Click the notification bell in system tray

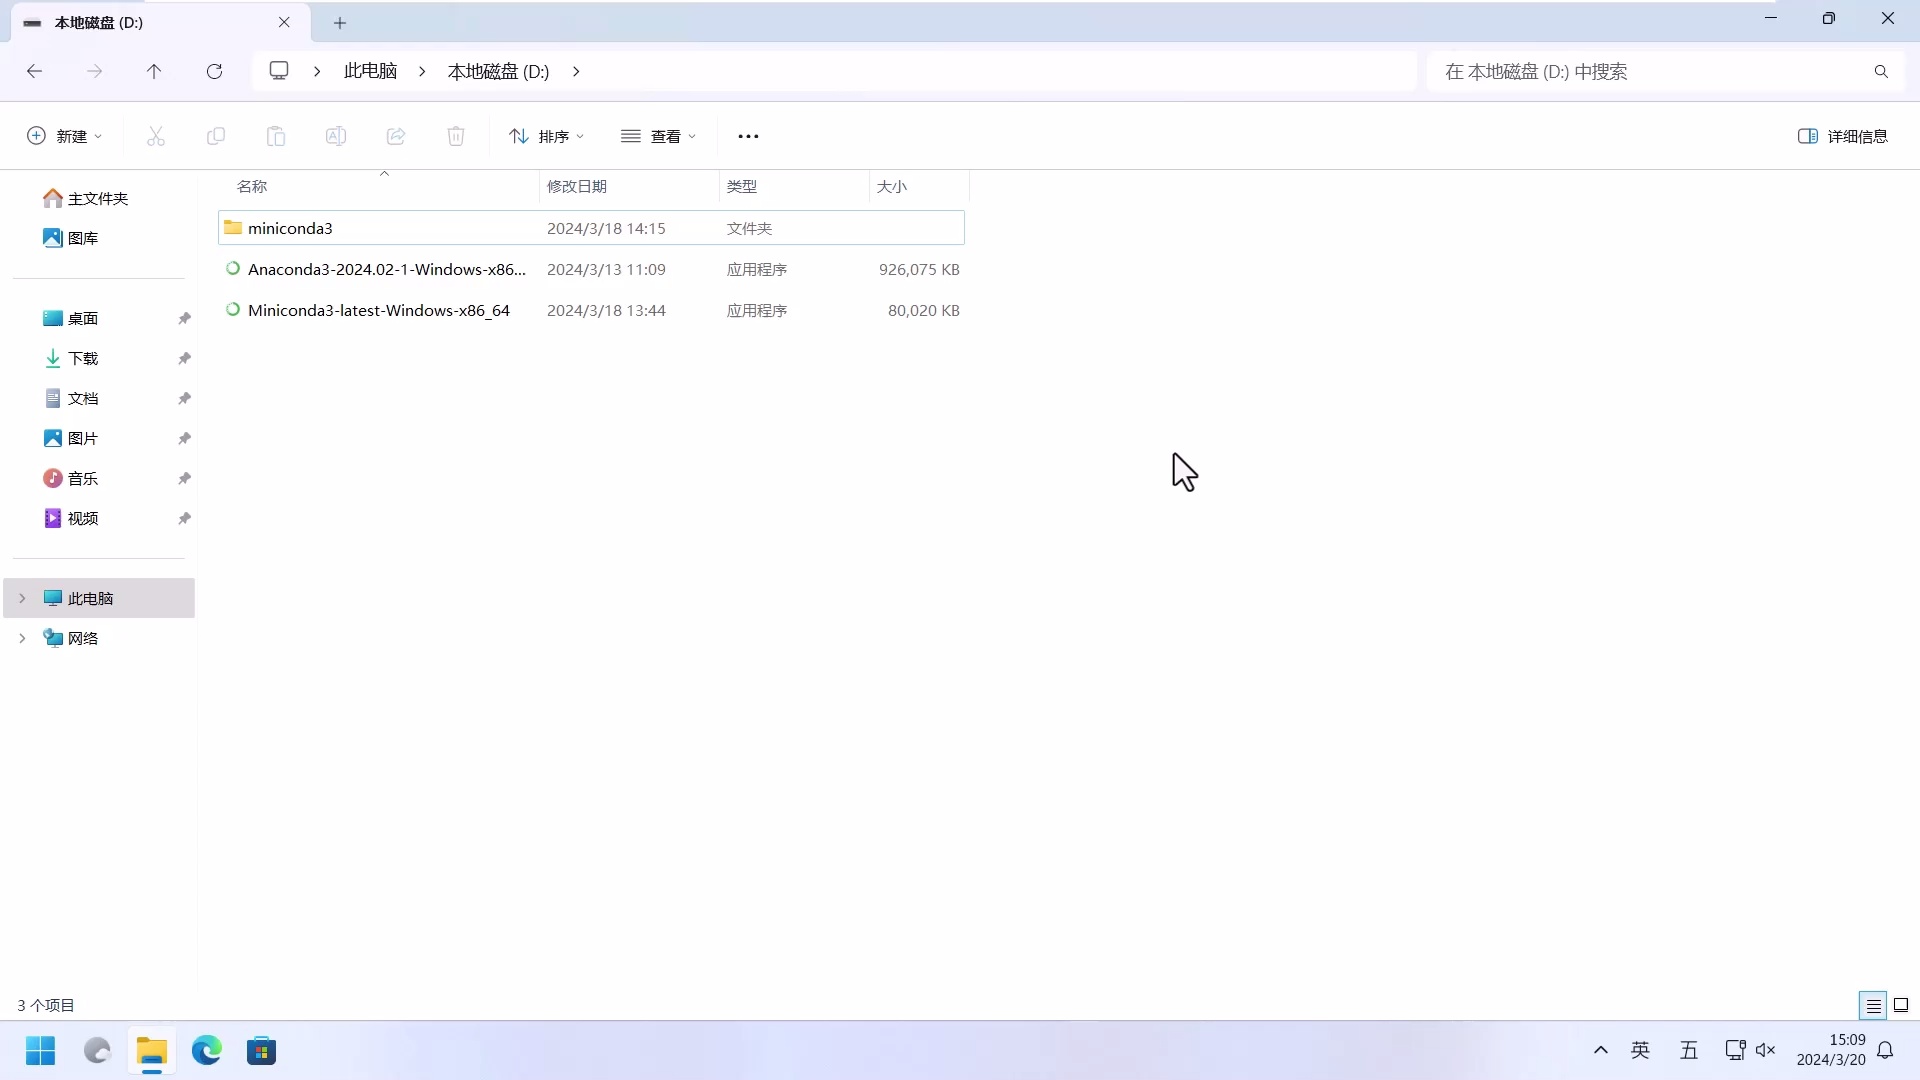point(1885,1050)
